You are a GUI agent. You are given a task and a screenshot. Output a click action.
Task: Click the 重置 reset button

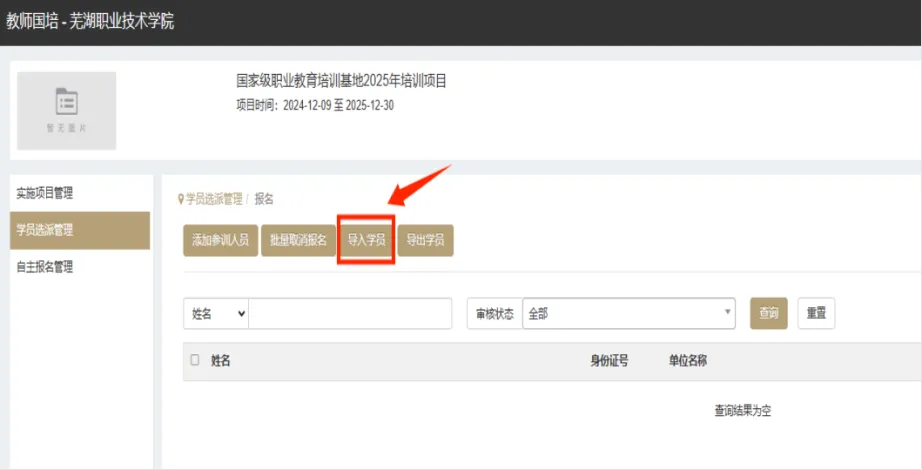click(816, 314)
